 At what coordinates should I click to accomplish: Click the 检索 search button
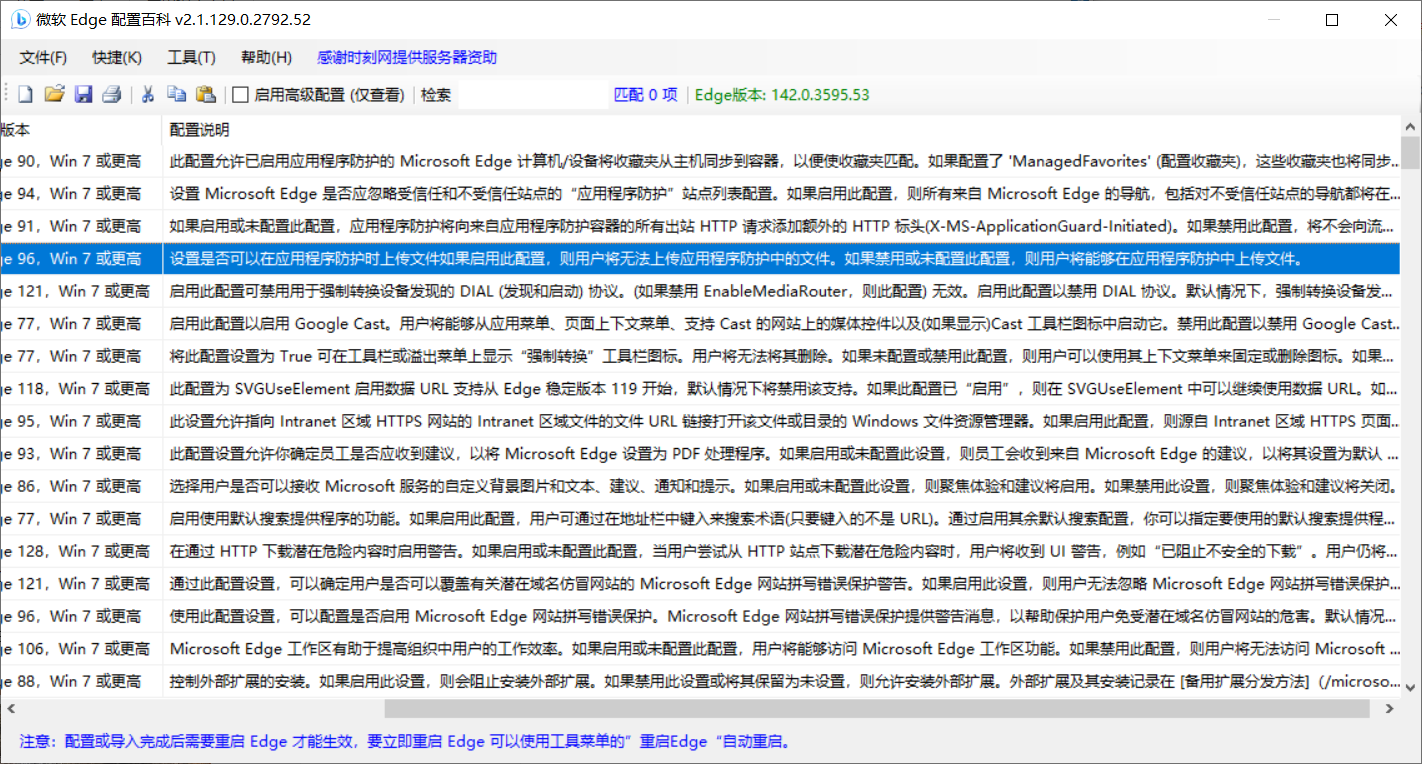tap(435, 93)
